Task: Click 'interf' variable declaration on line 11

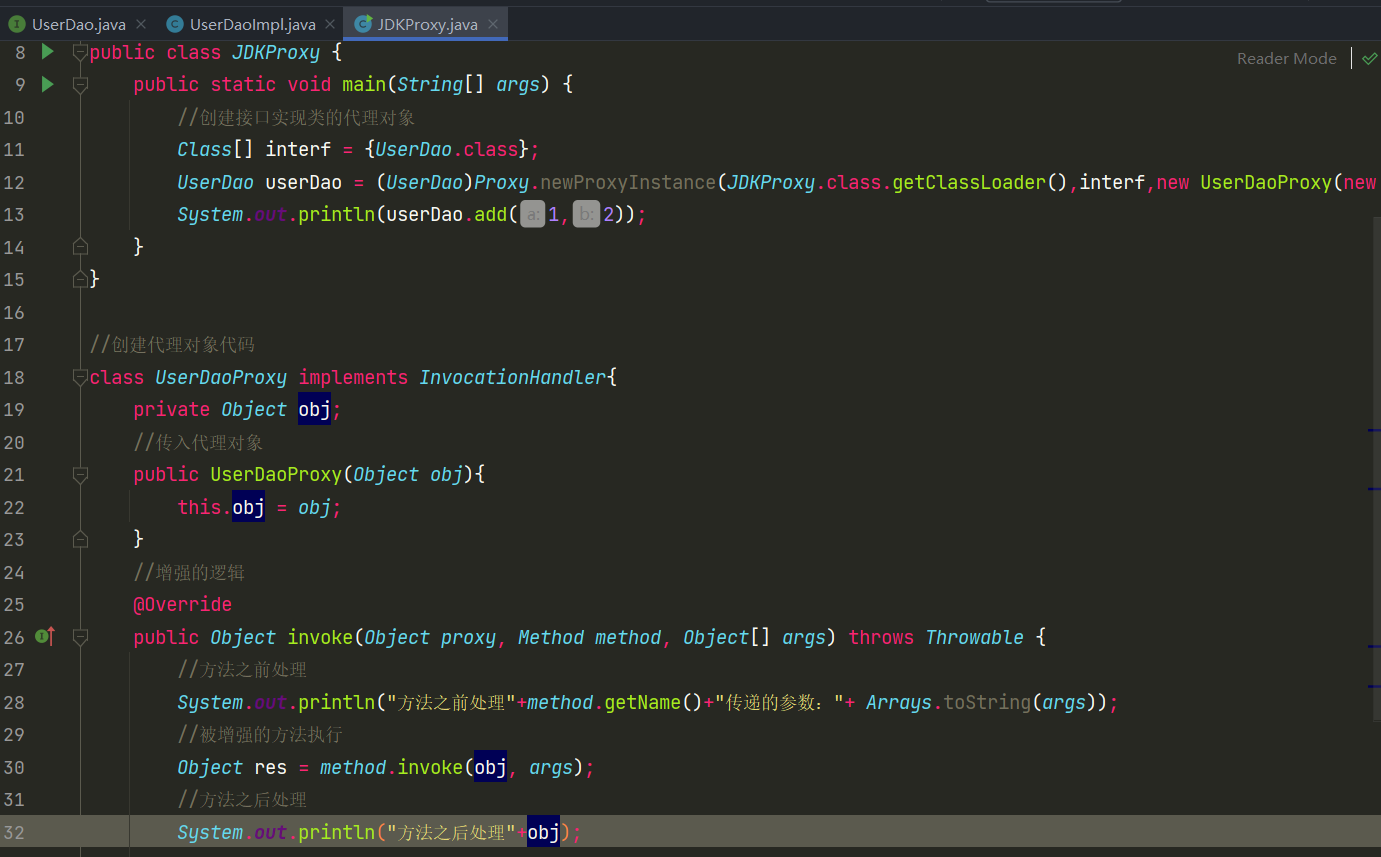Action: [298, 149]
